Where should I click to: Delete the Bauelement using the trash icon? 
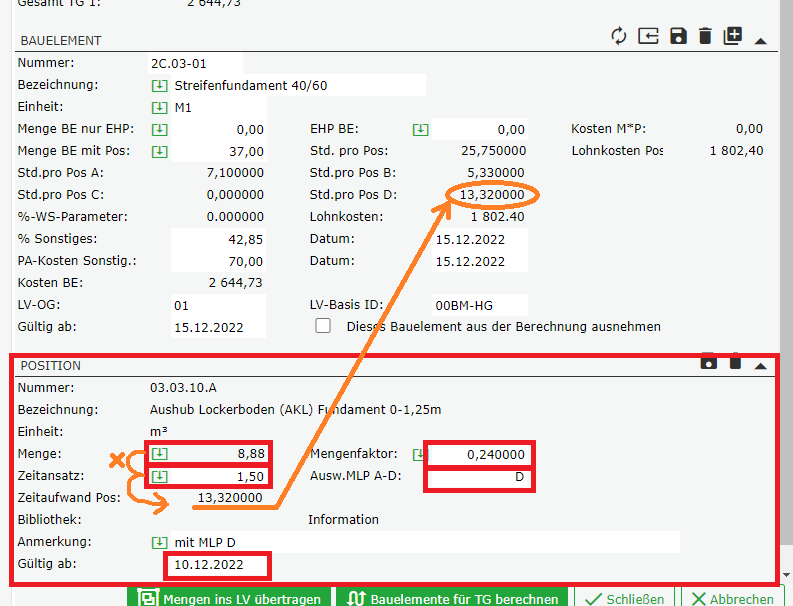[x=705, y=37]
